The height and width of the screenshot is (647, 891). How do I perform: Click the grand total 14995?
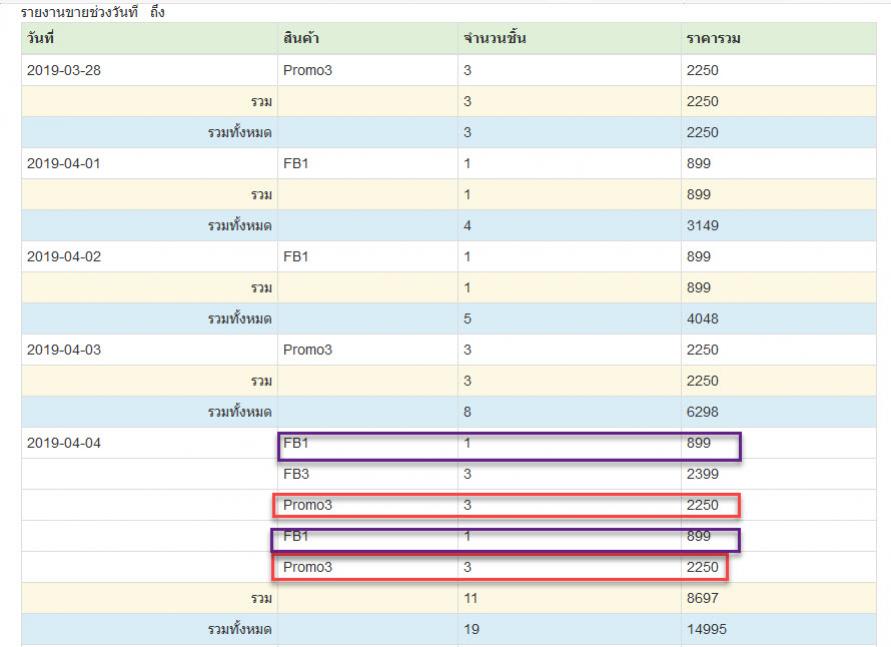pyautogui.click(x=706, y=629)
